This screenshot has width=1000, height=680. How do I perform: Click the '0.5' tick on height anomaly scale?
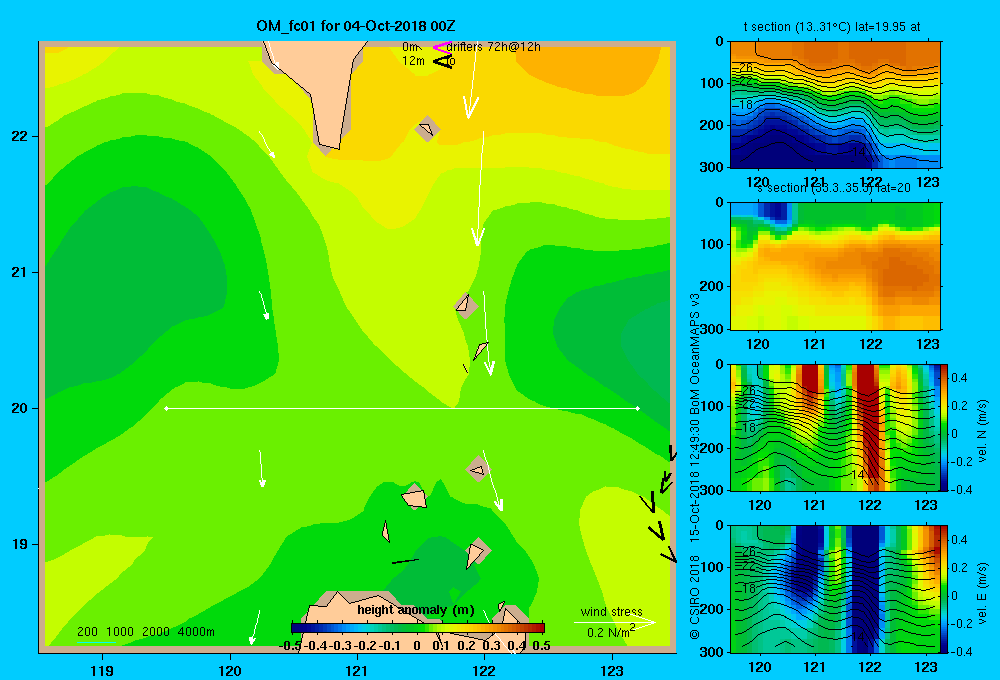(541, 646)
